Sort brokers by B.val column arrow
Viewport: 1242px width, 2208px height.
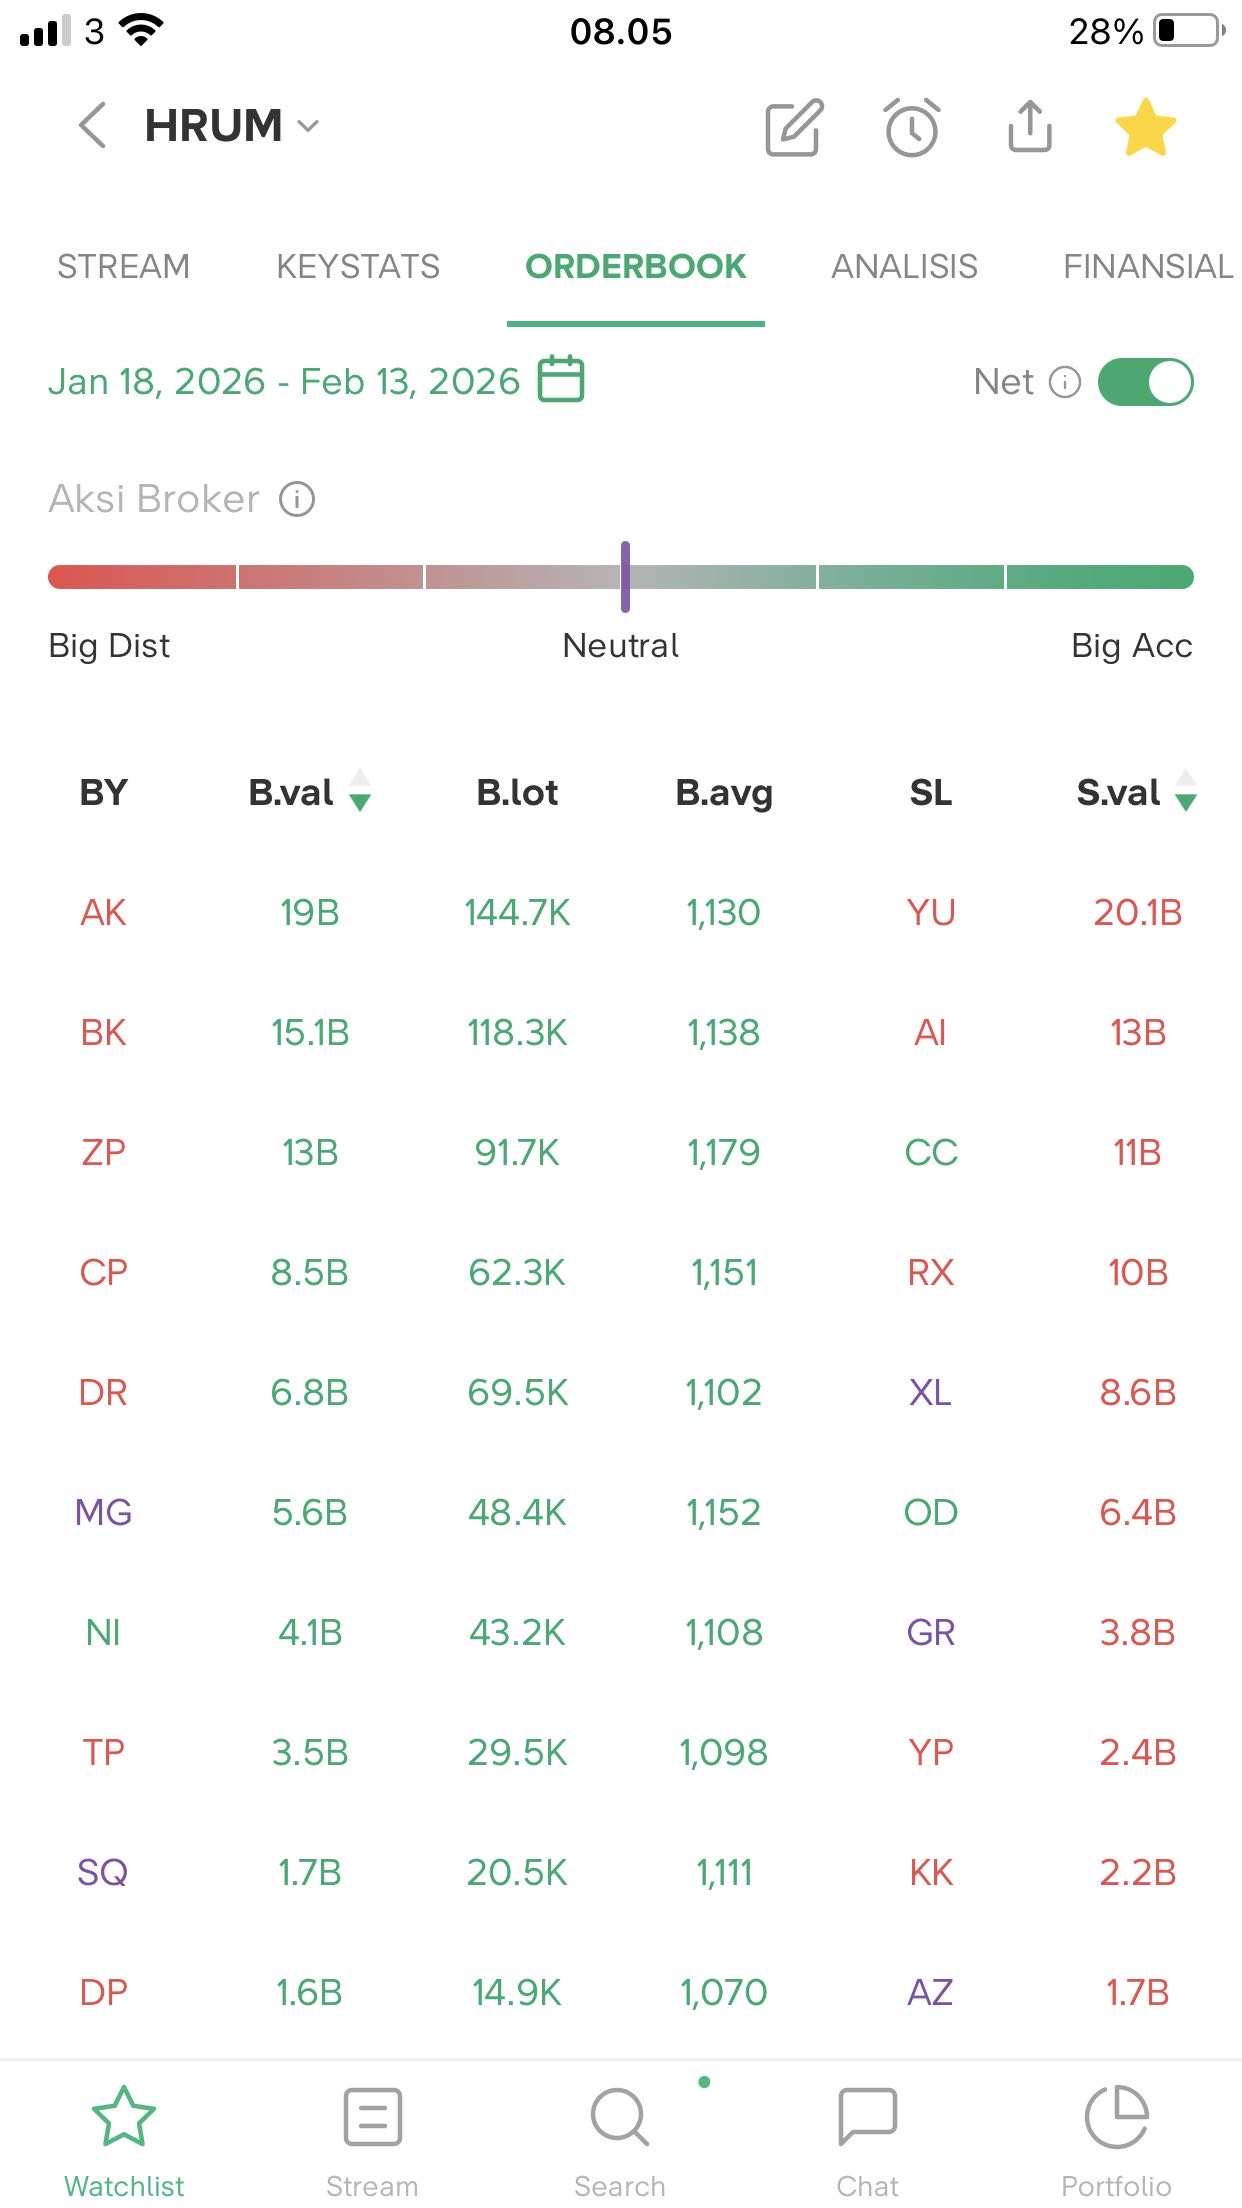coord(360,791)
